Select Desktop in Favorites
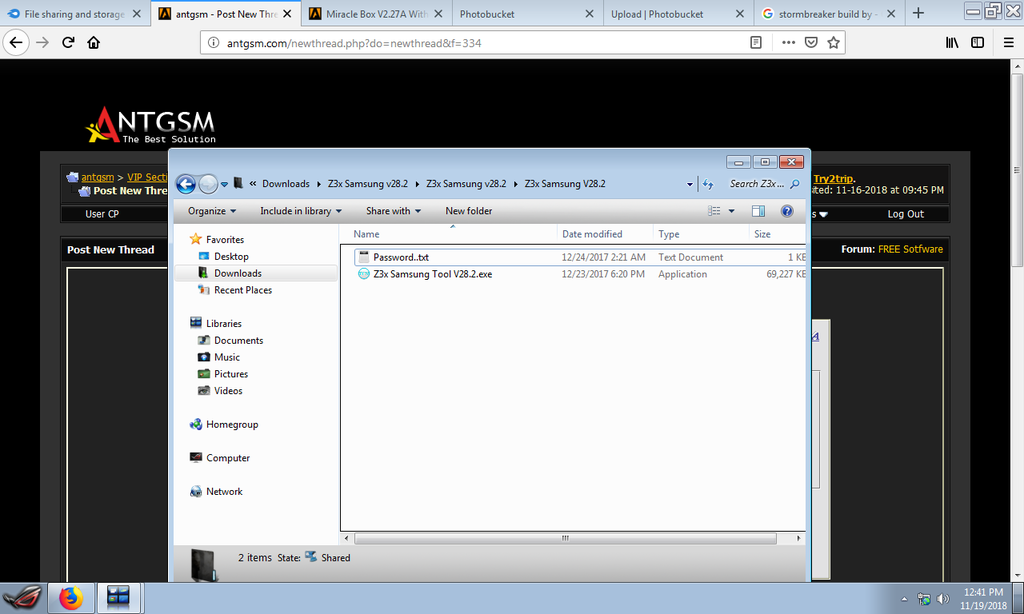 (231, 257)
